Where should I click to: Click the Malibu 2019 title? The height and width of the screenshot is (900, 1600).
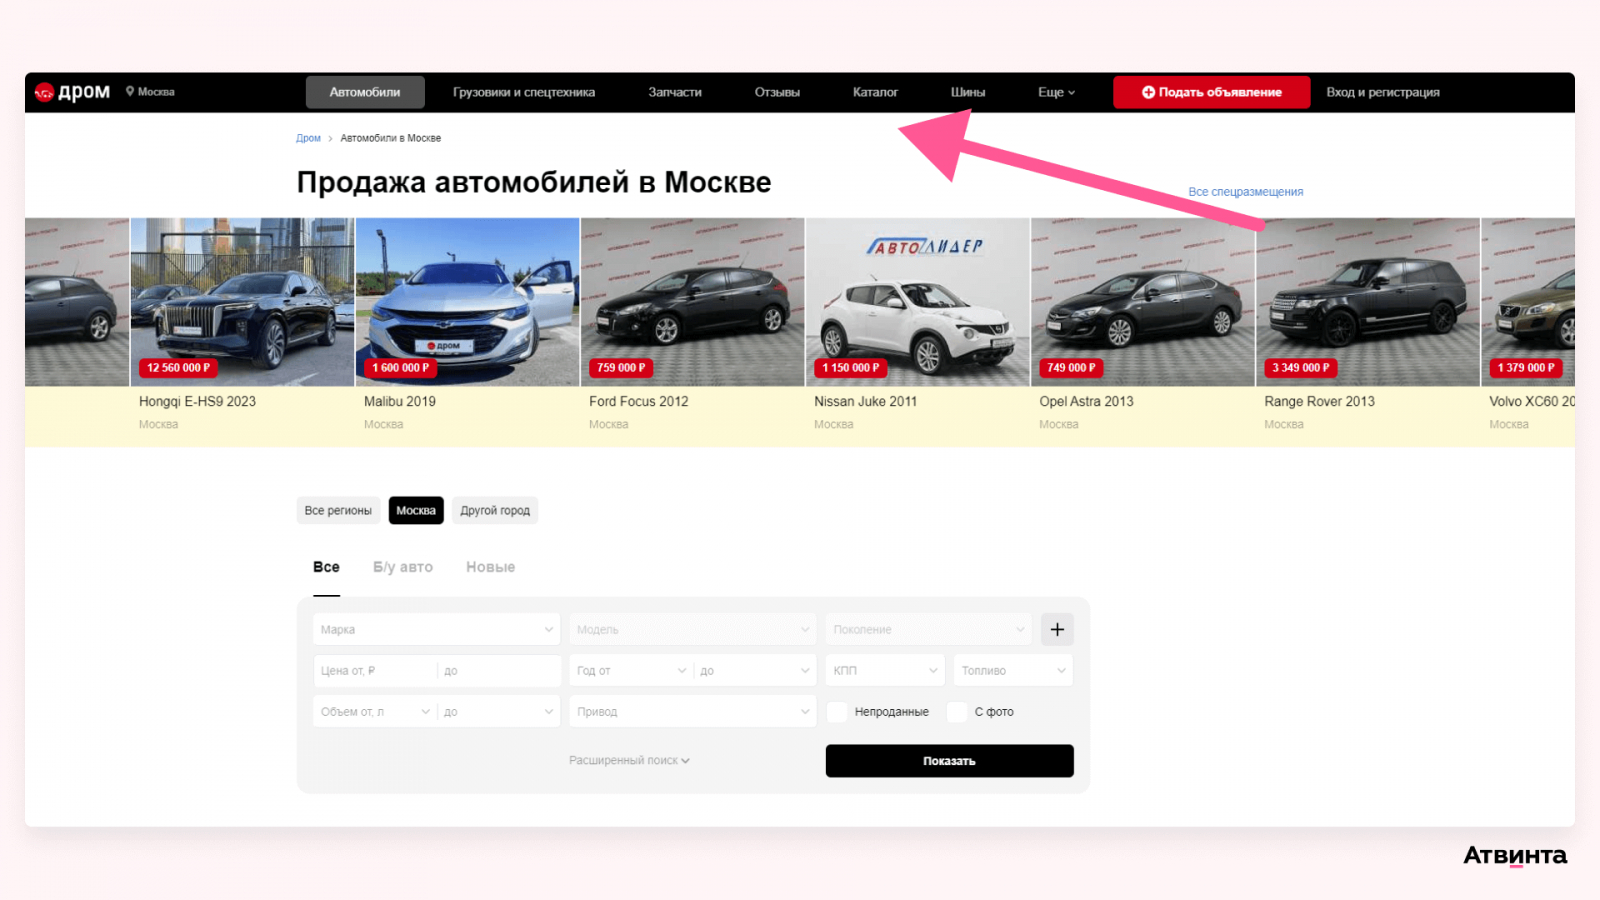click(400, 402)
